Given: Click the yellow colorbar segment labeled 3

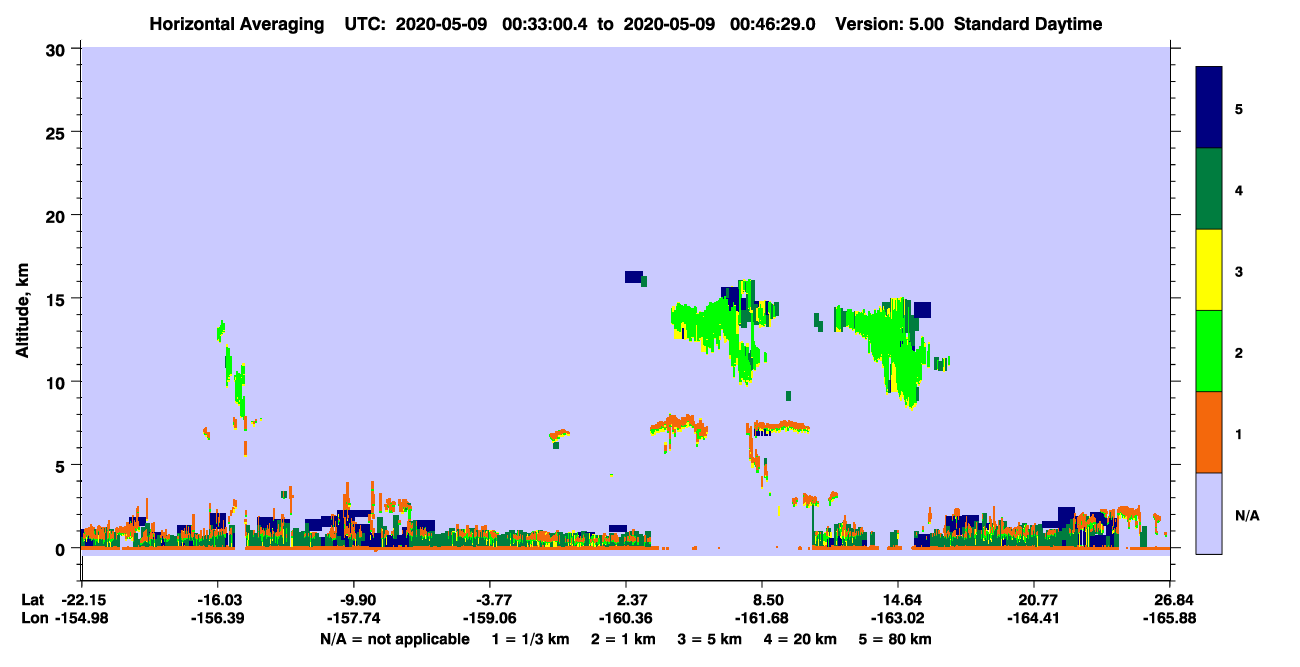Looking at the screenshot, I should point(1209,270).
